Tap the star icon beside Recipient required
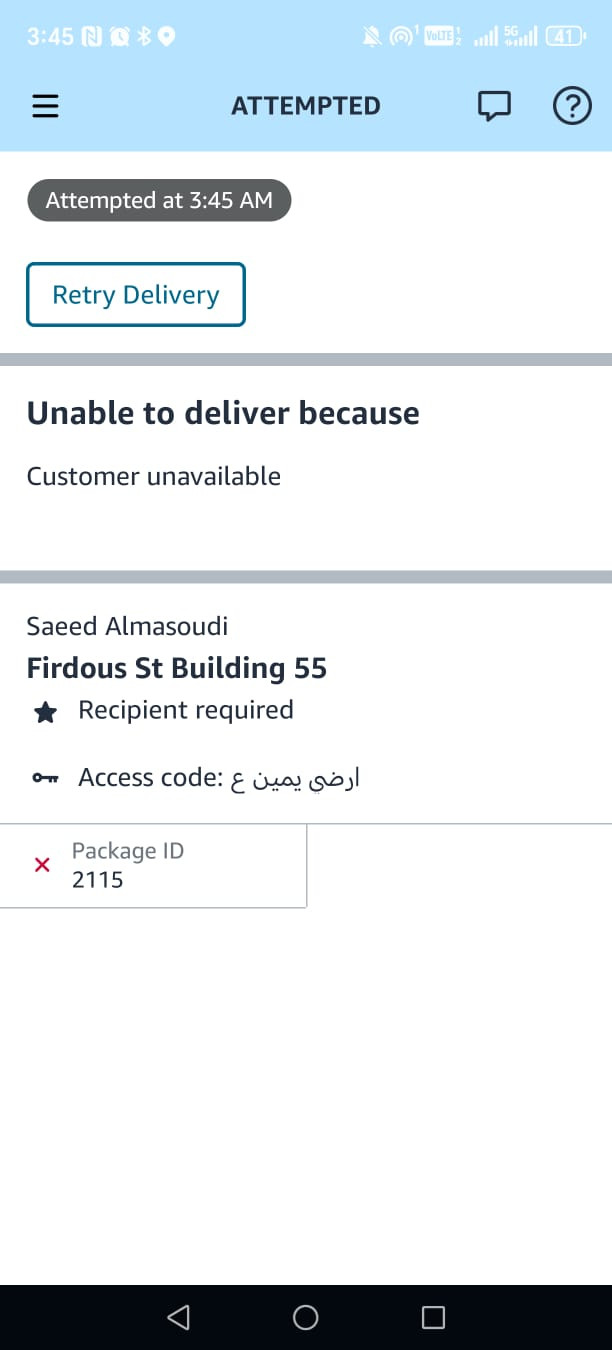 point(46,712)
